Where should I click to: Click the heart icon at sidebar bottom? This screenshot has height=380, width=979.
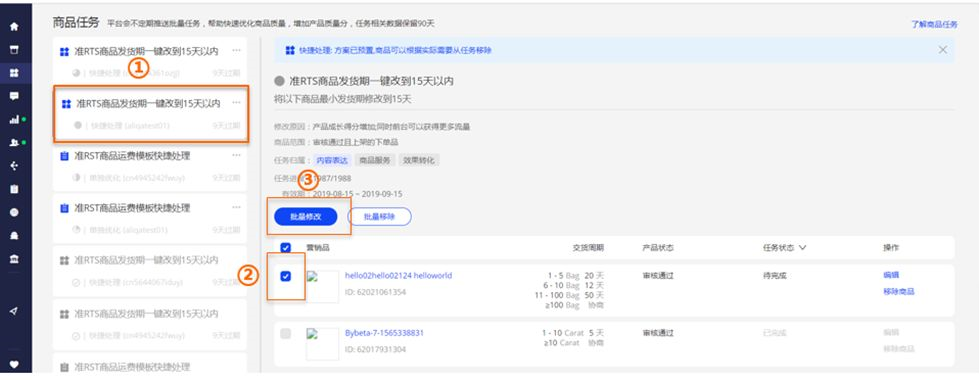pyautogui.click(x=14, y=364)
